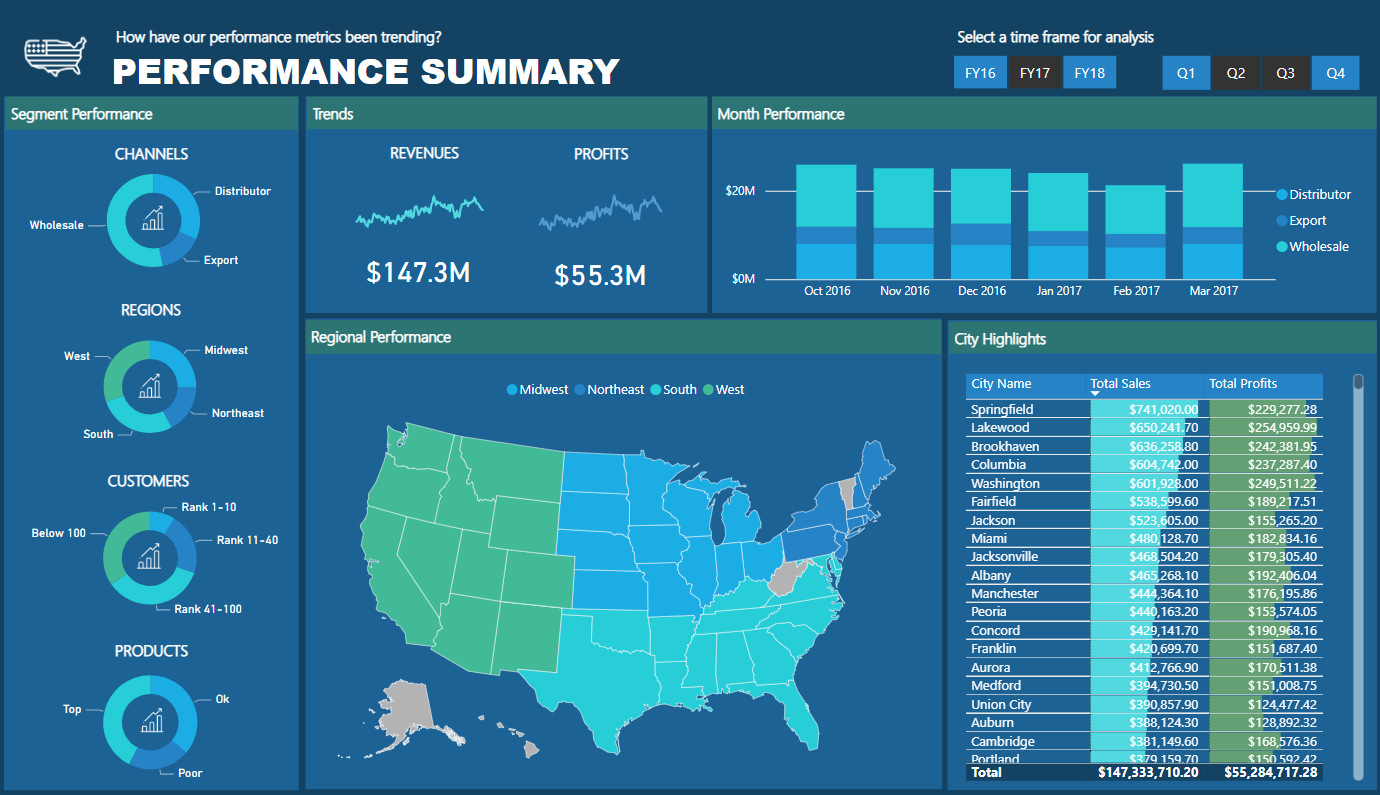Sort table by Total Profits column header
This screenshot has width=1380, height=795.
[x=1242, y=384]
